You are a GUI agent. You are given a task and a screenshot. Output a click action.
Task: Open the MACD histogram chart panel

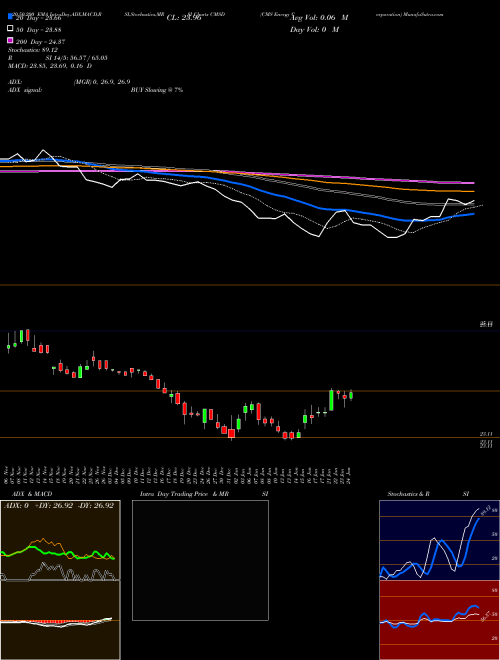(x=60, y=620)
